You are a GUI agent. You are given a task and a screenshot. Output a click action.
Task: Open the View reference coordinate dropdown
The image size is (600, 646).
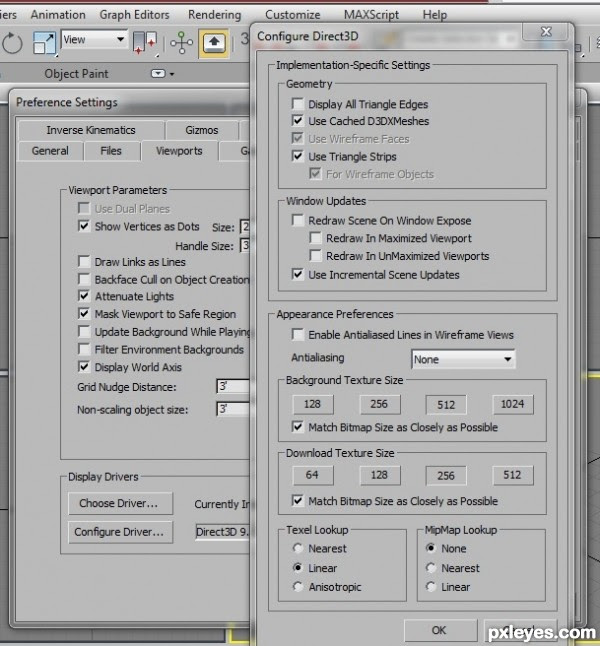[94, 40]
